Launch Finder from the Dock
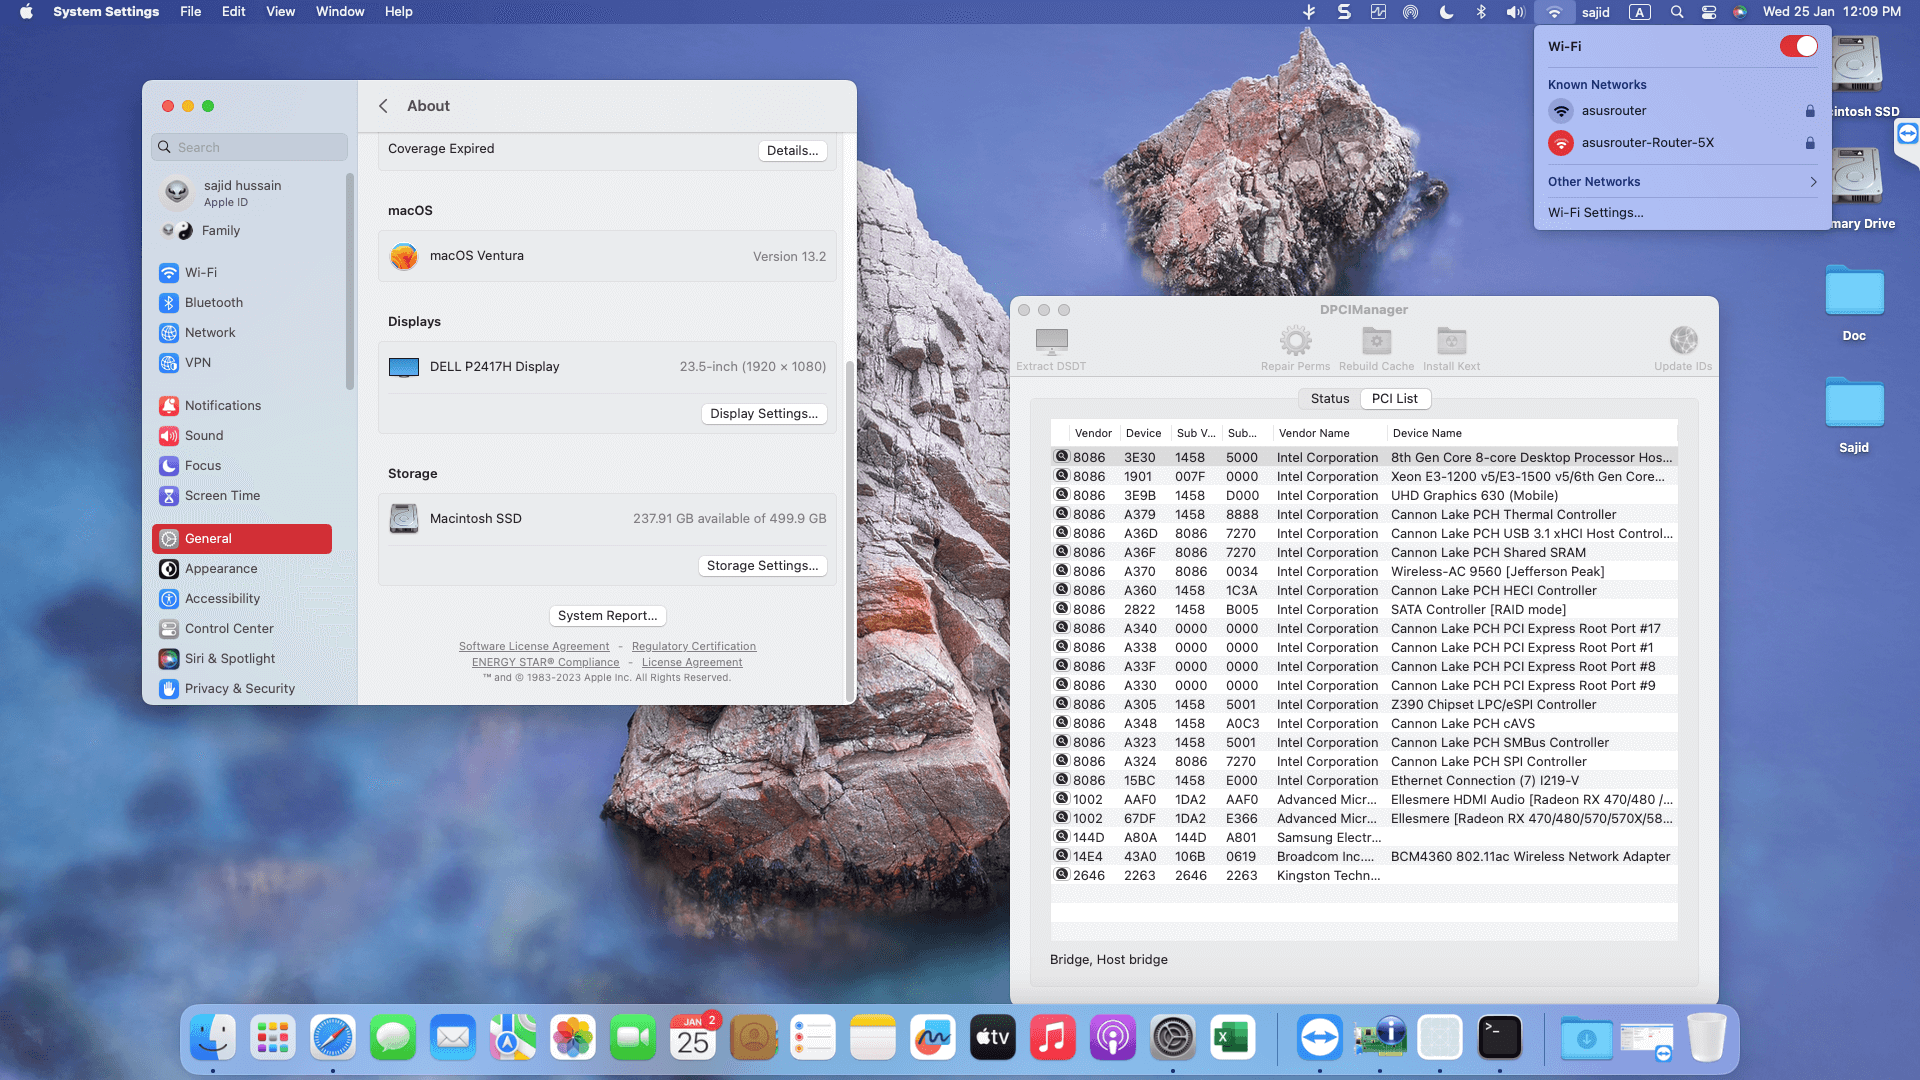The width and height of the screenshot is (1920, 1080). [213, 1038]
